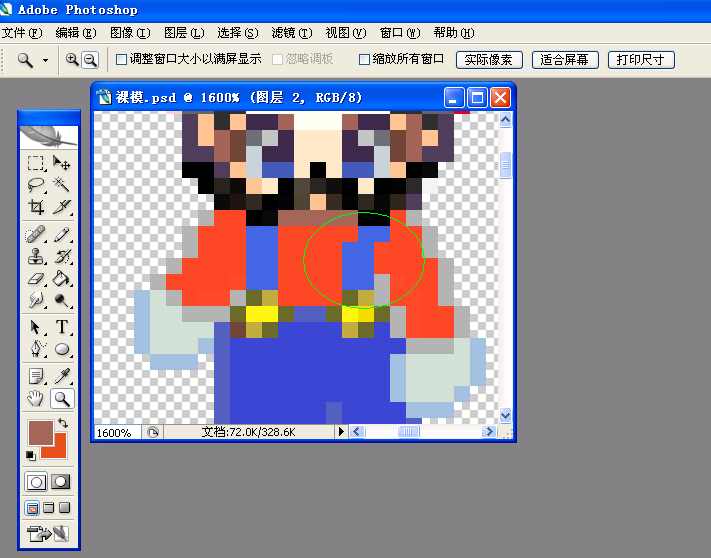
Task: Open the 文件 menu
Action: point(22,33)
